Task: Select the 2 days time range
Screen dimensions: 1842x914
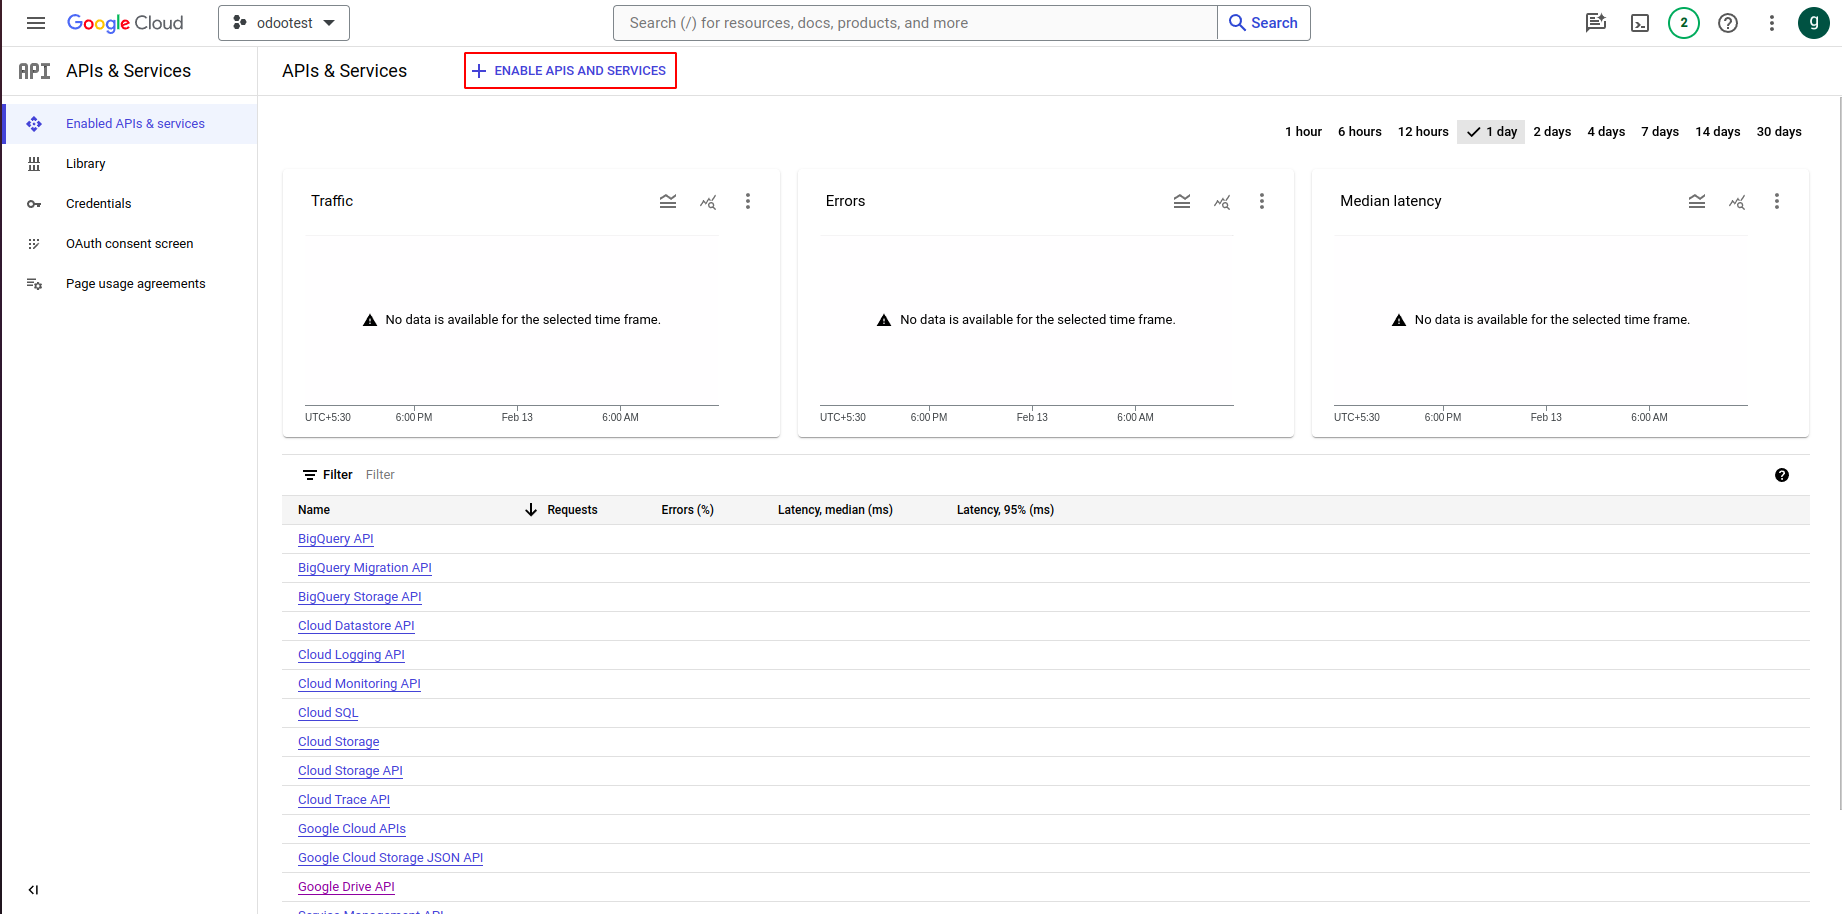Action: 1552,132
